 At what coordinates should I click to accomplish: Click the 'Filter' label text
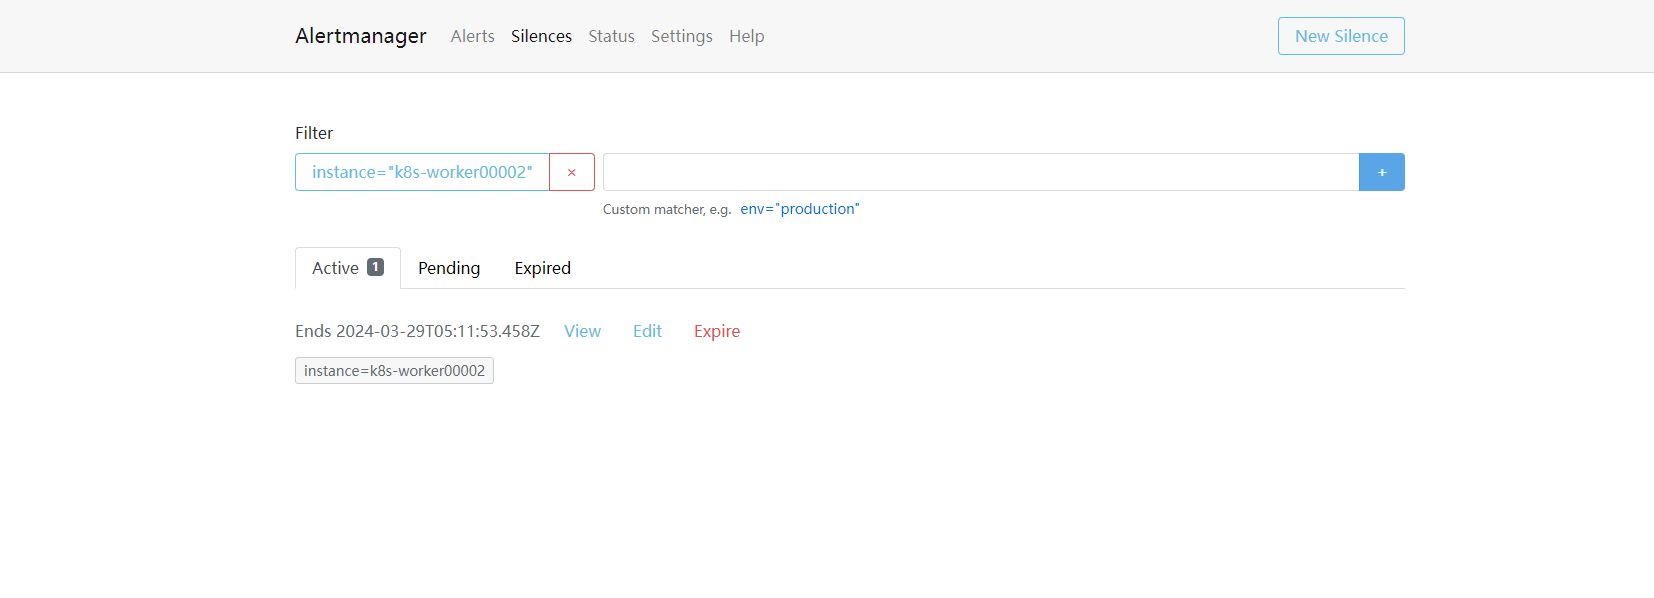pos(314,133)
